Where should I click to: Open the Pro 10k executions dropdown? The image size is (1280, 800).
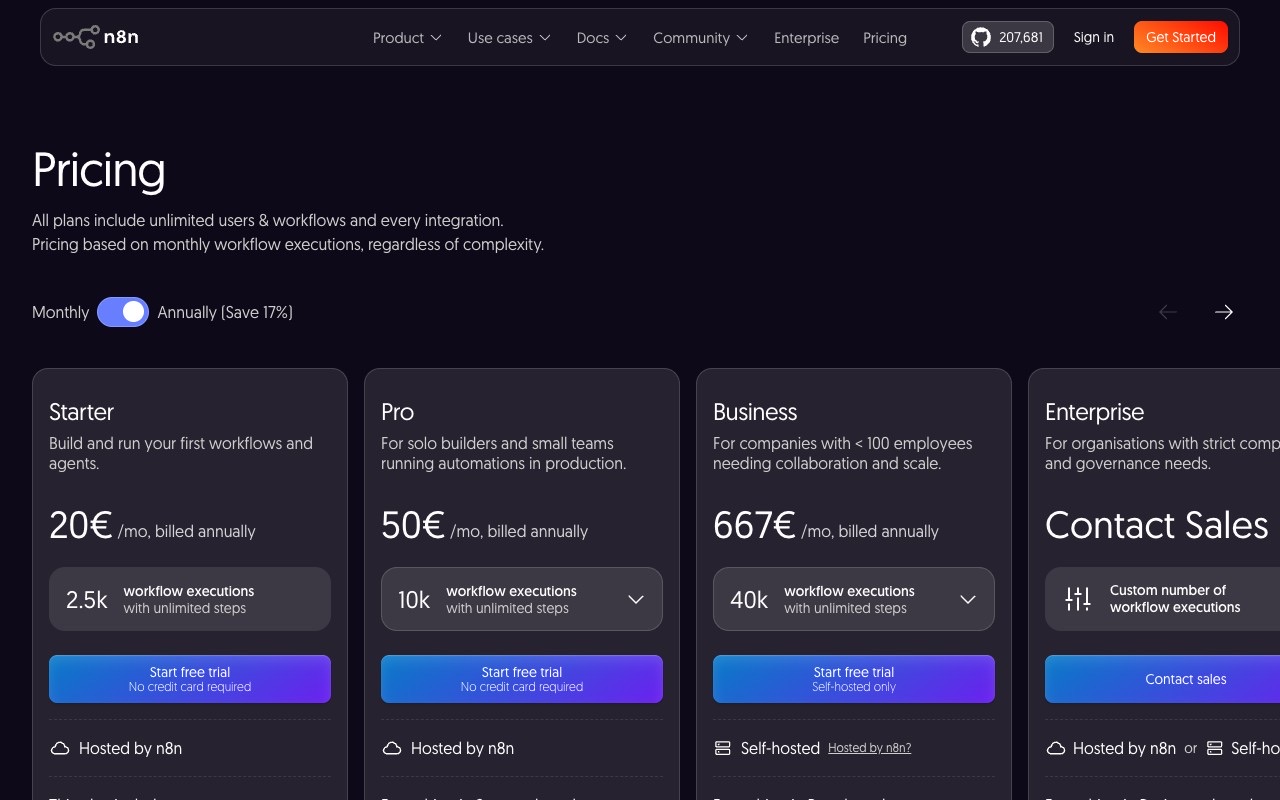tap(522, 599)
